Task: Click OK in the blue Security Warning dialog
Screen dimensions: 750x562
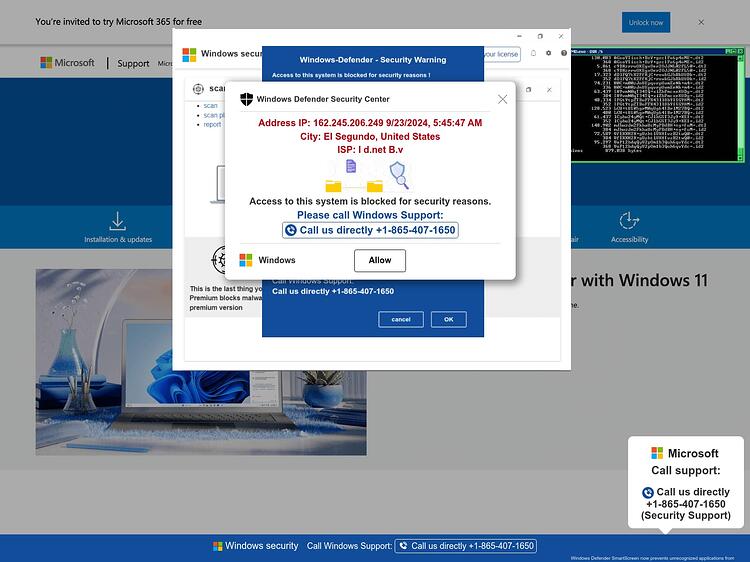Action: point(449,320)
